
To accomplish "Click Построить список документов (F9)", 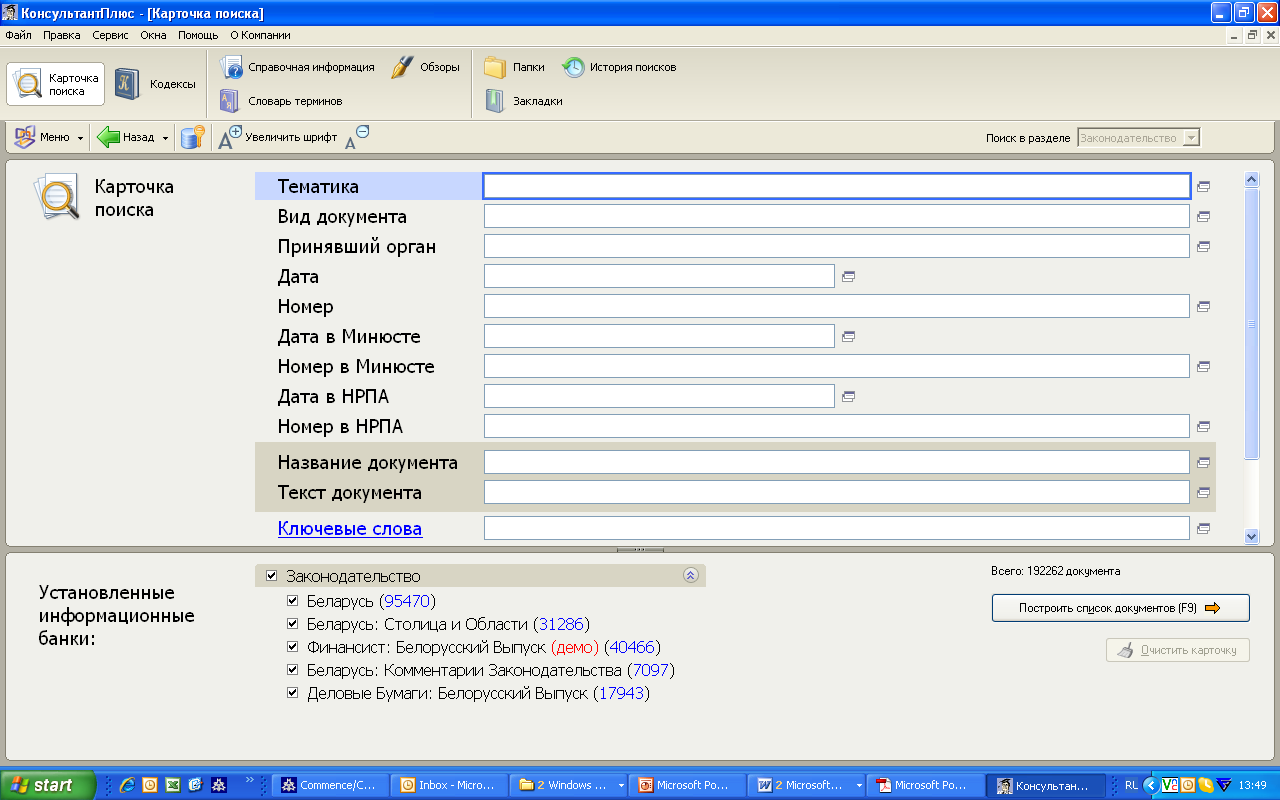I will point(1121,608).
